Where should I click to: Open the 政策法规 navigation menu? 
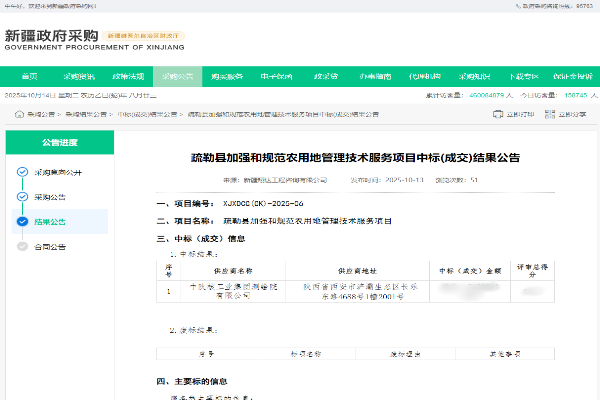click(128, 77)
